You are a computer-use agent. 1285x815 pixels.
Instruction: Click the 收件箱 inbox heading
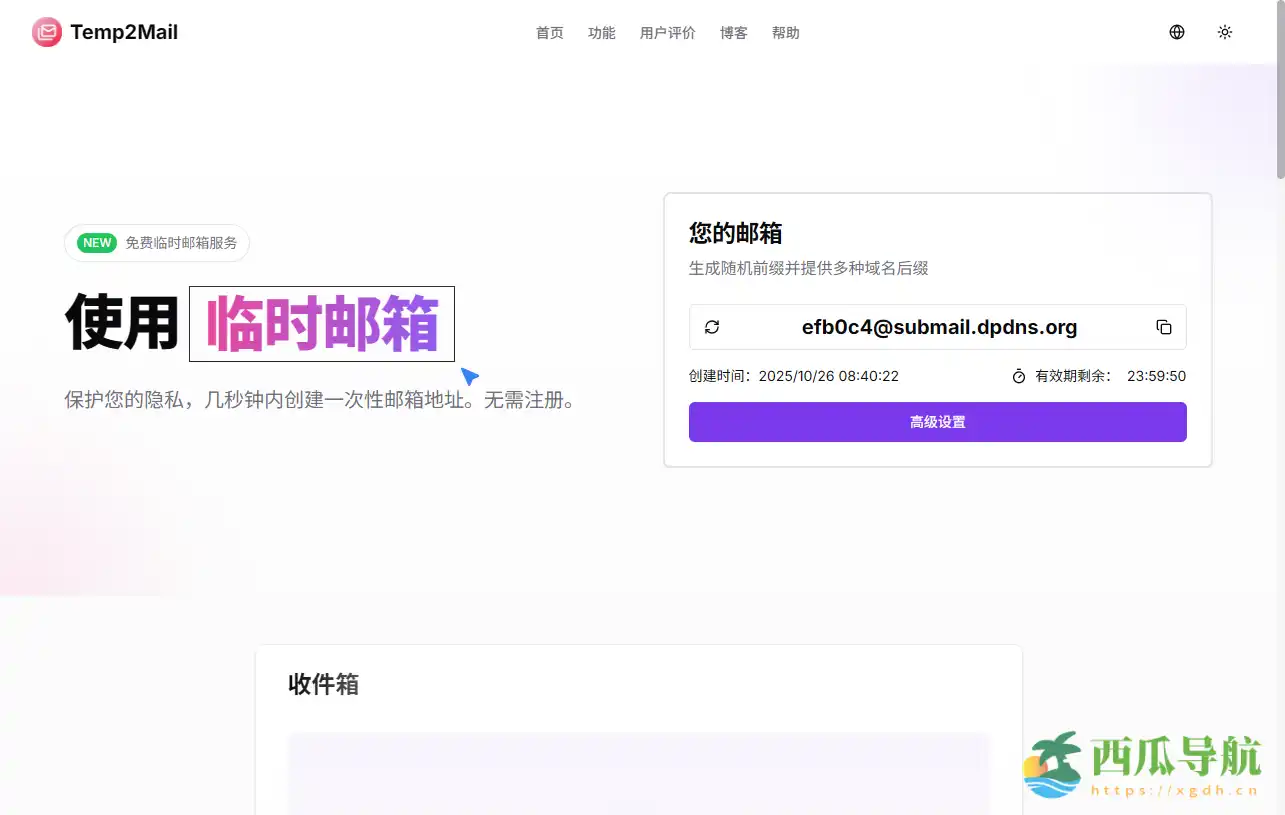click(323, 685)
